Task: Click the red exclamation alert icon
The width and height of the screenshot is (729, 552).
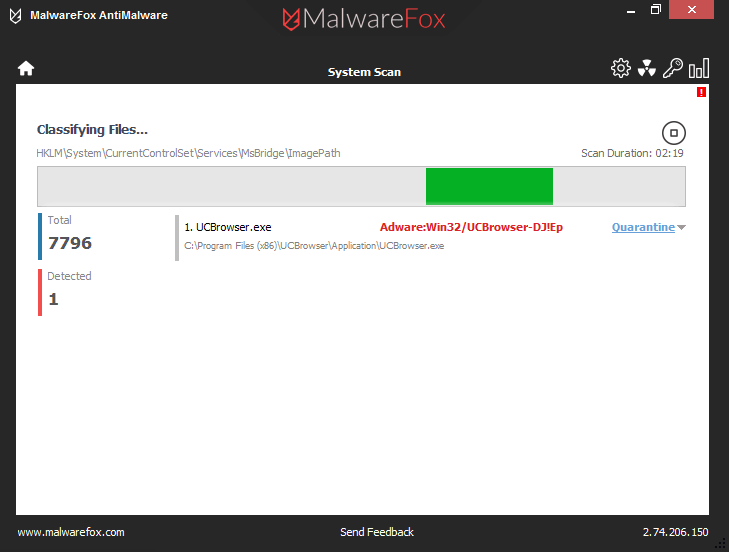Action: [x=702, y=92]
